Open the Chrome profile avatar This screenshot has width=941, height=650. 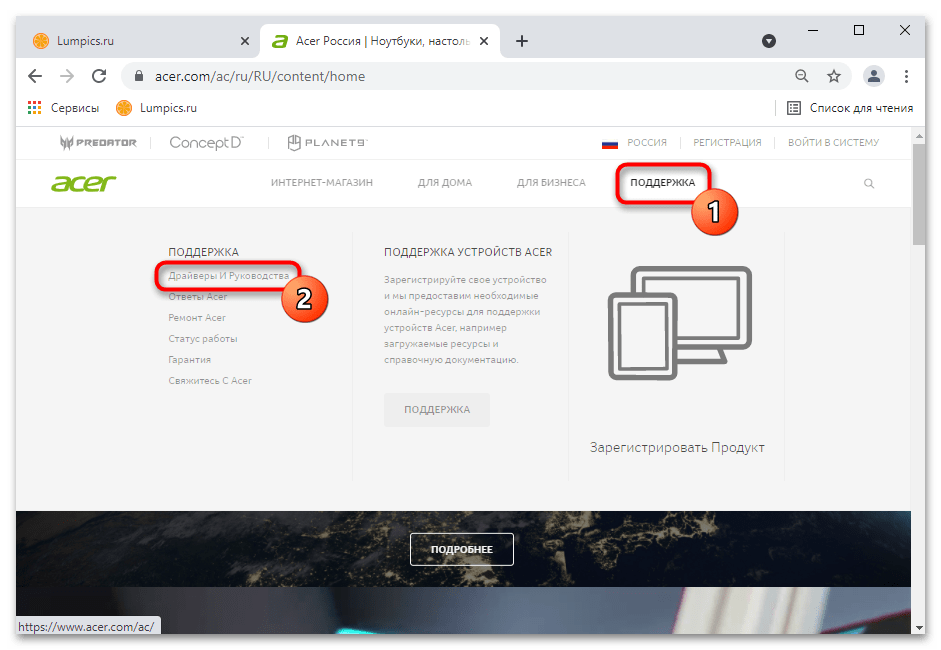click(x=874, y=76)
